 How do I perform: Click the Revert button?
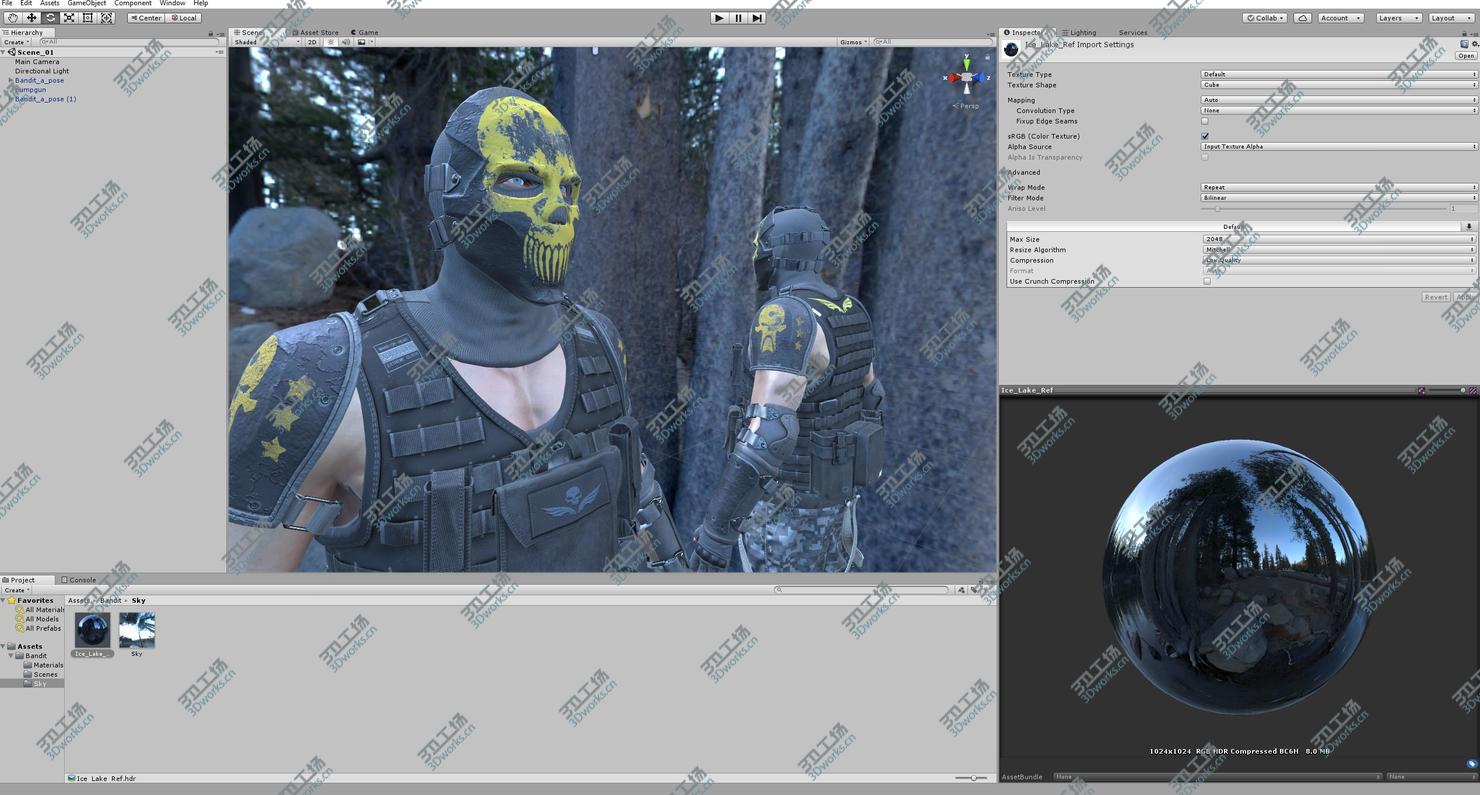tap(1436, 297)
